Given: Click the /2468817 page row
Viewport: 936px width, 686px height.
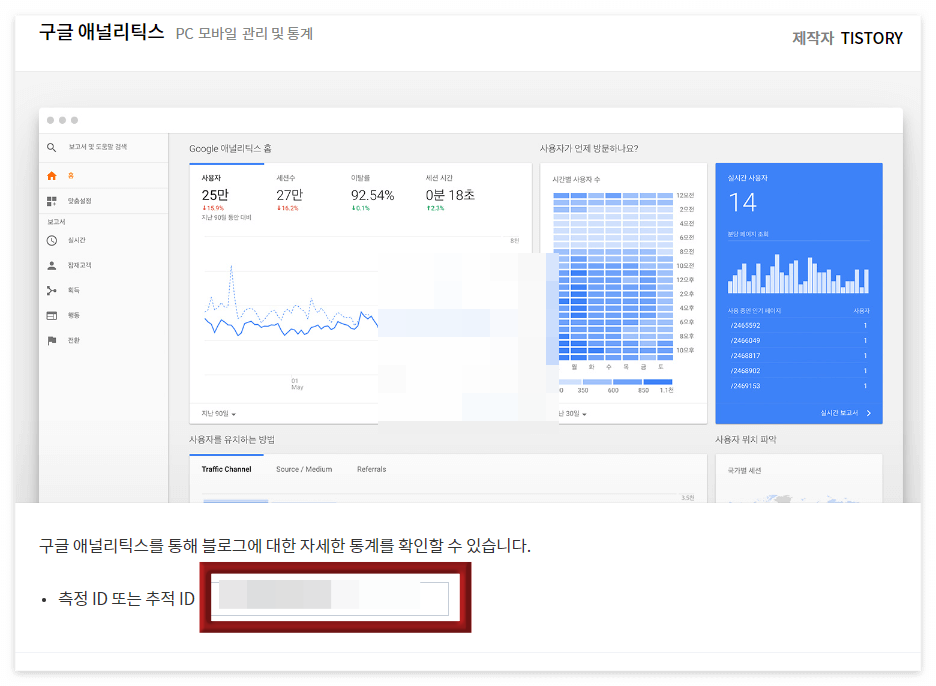Looking at the screenshot, I should pyautogui.click(x=798, y=355).
